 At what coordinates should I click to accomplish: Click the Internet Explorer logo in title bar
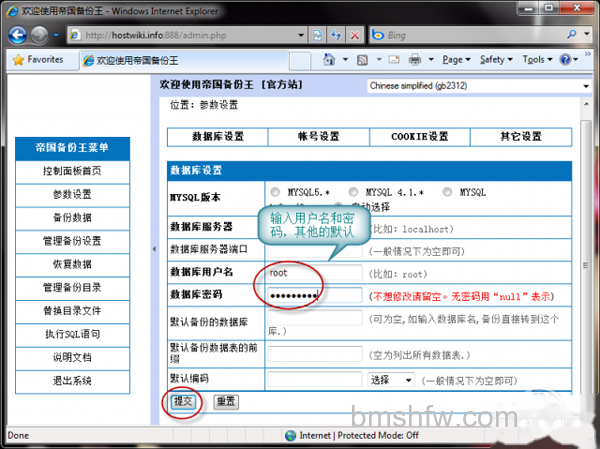click(x=12, y=11)
